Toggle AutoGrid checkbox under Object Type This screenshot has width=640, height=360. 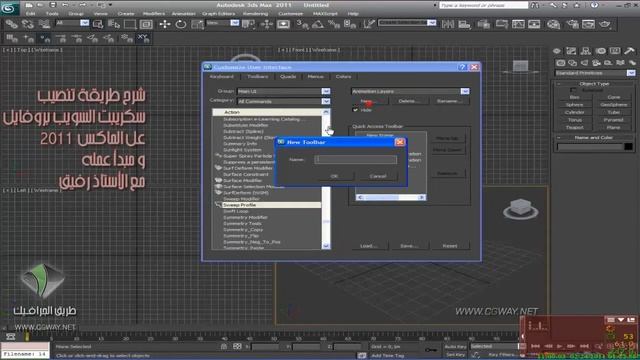(573, 90)
